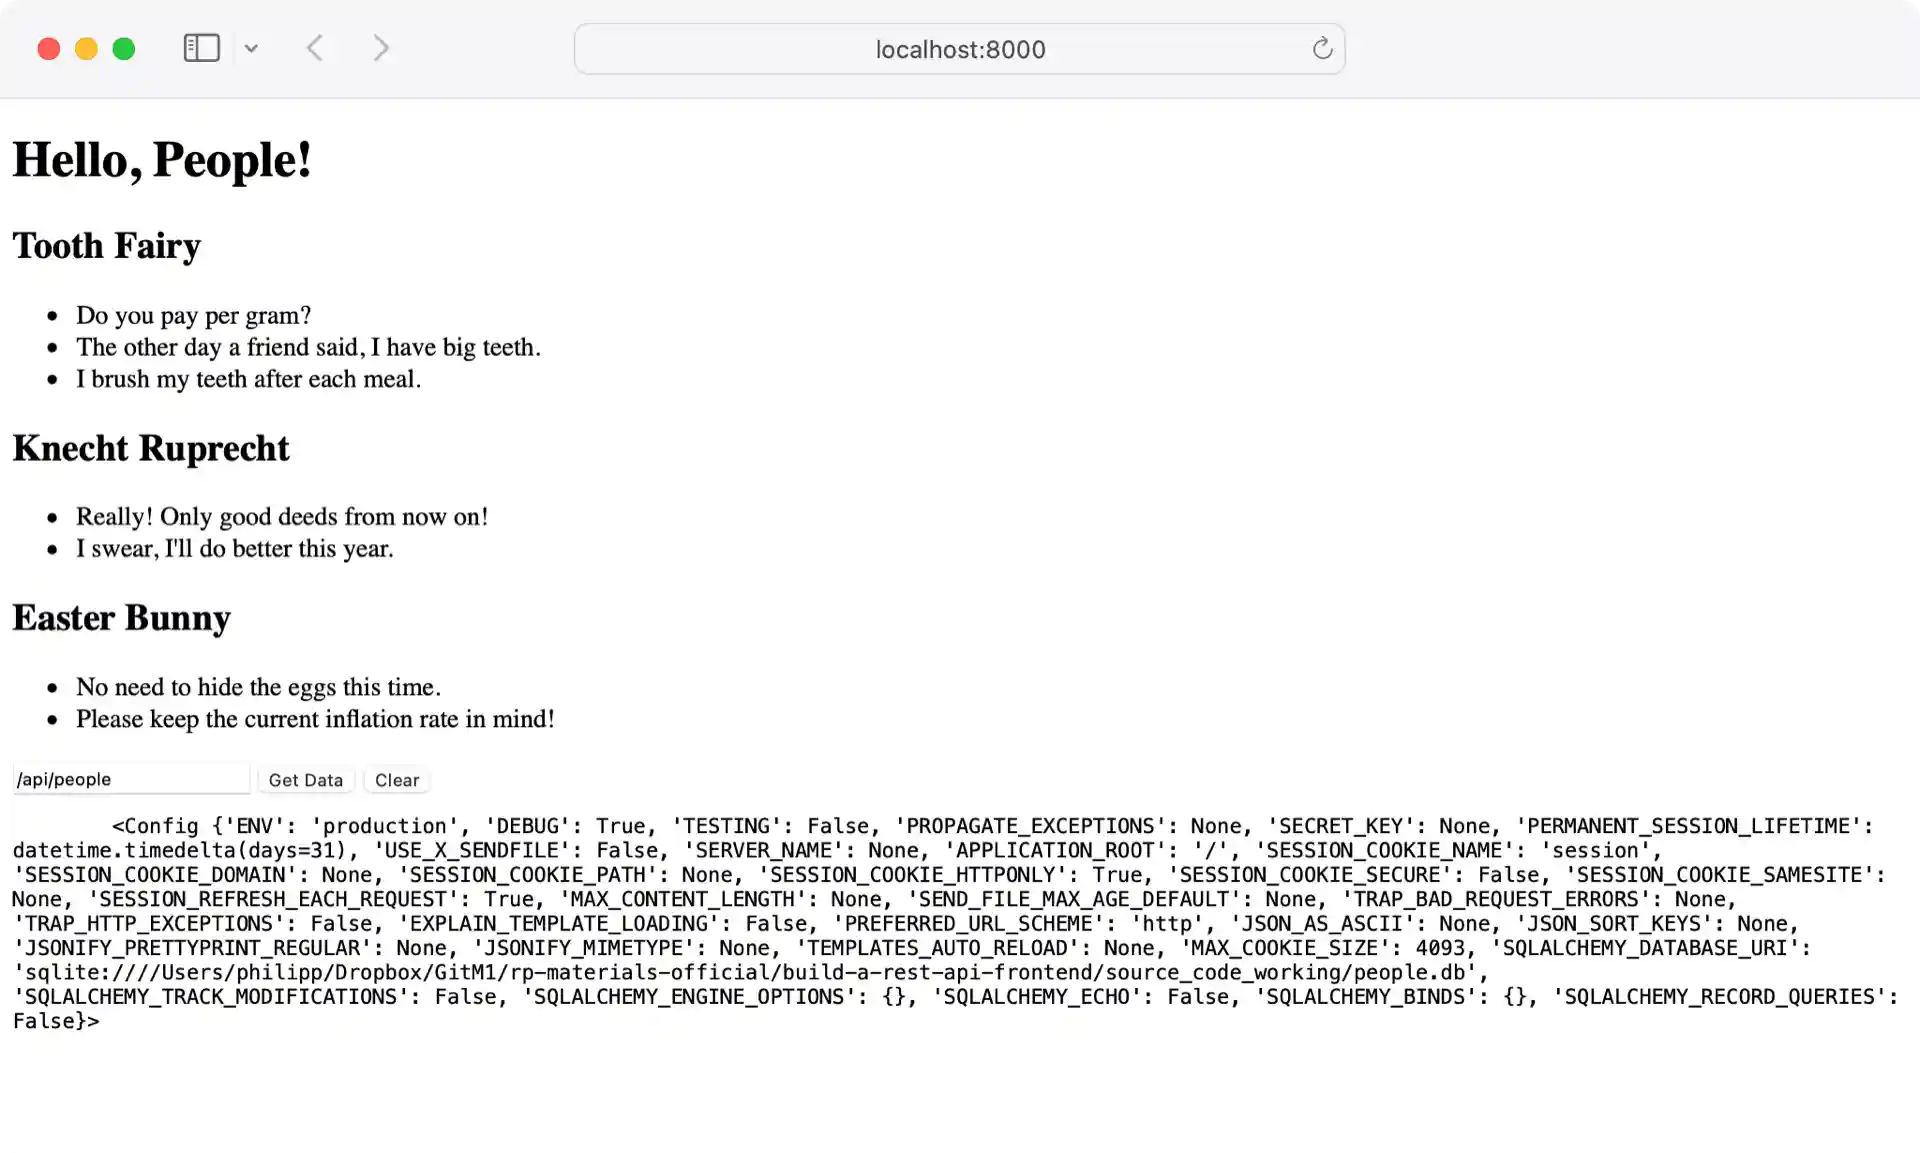Click the bullet about paying per gram
1920x1153 pixels.
(x=193, y=314)
